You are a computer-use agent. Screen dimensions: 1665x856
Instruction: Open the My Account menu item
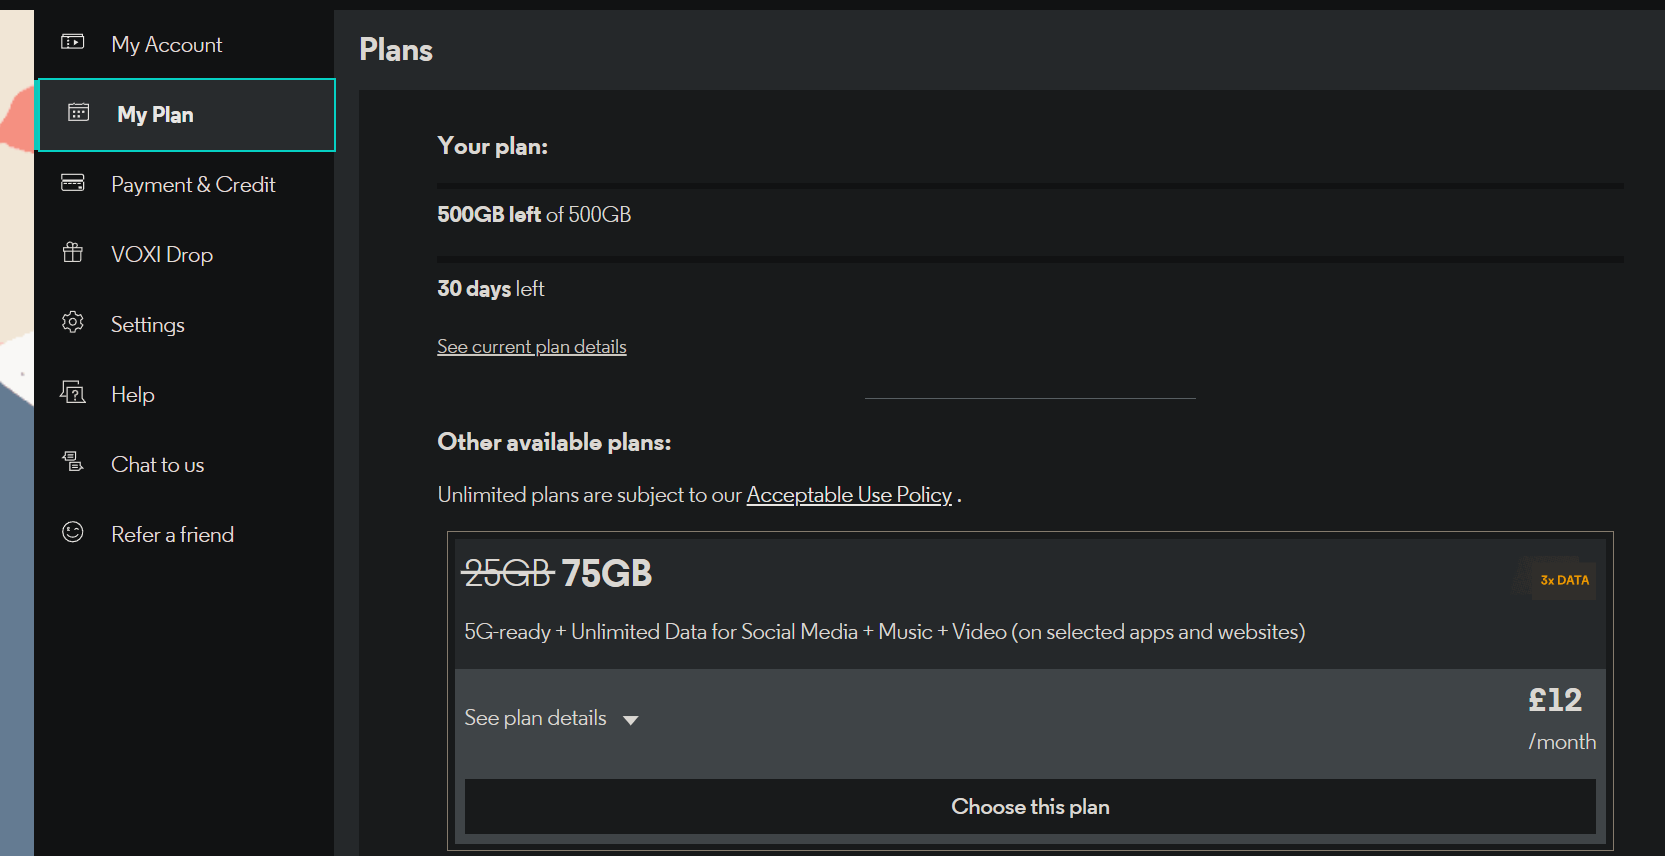[x=167, y=45]
